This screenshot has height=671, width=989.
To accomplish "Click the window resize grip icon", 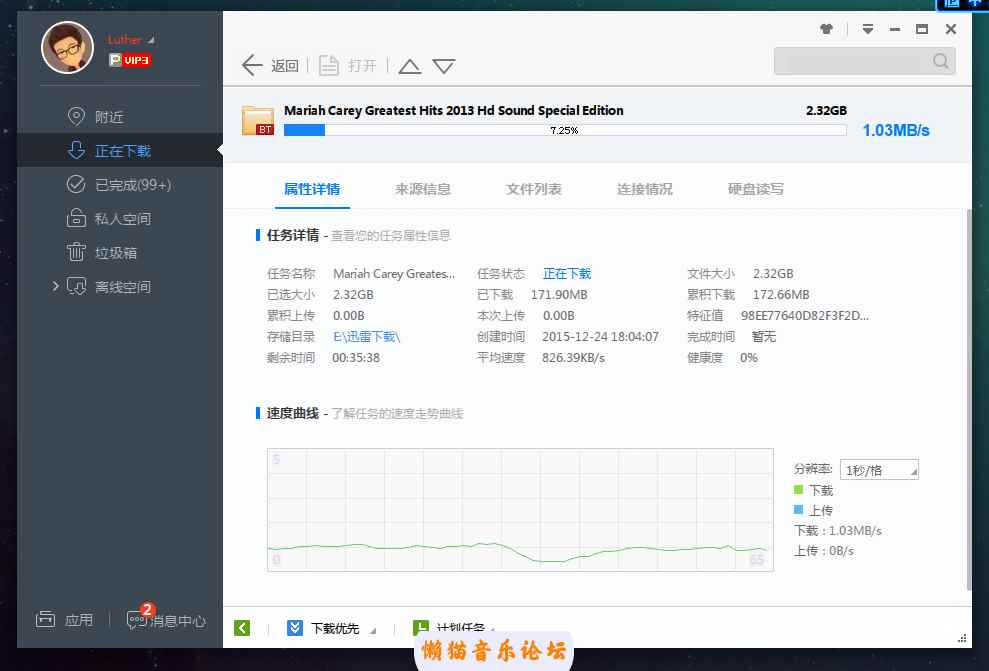I will (962, 638).
